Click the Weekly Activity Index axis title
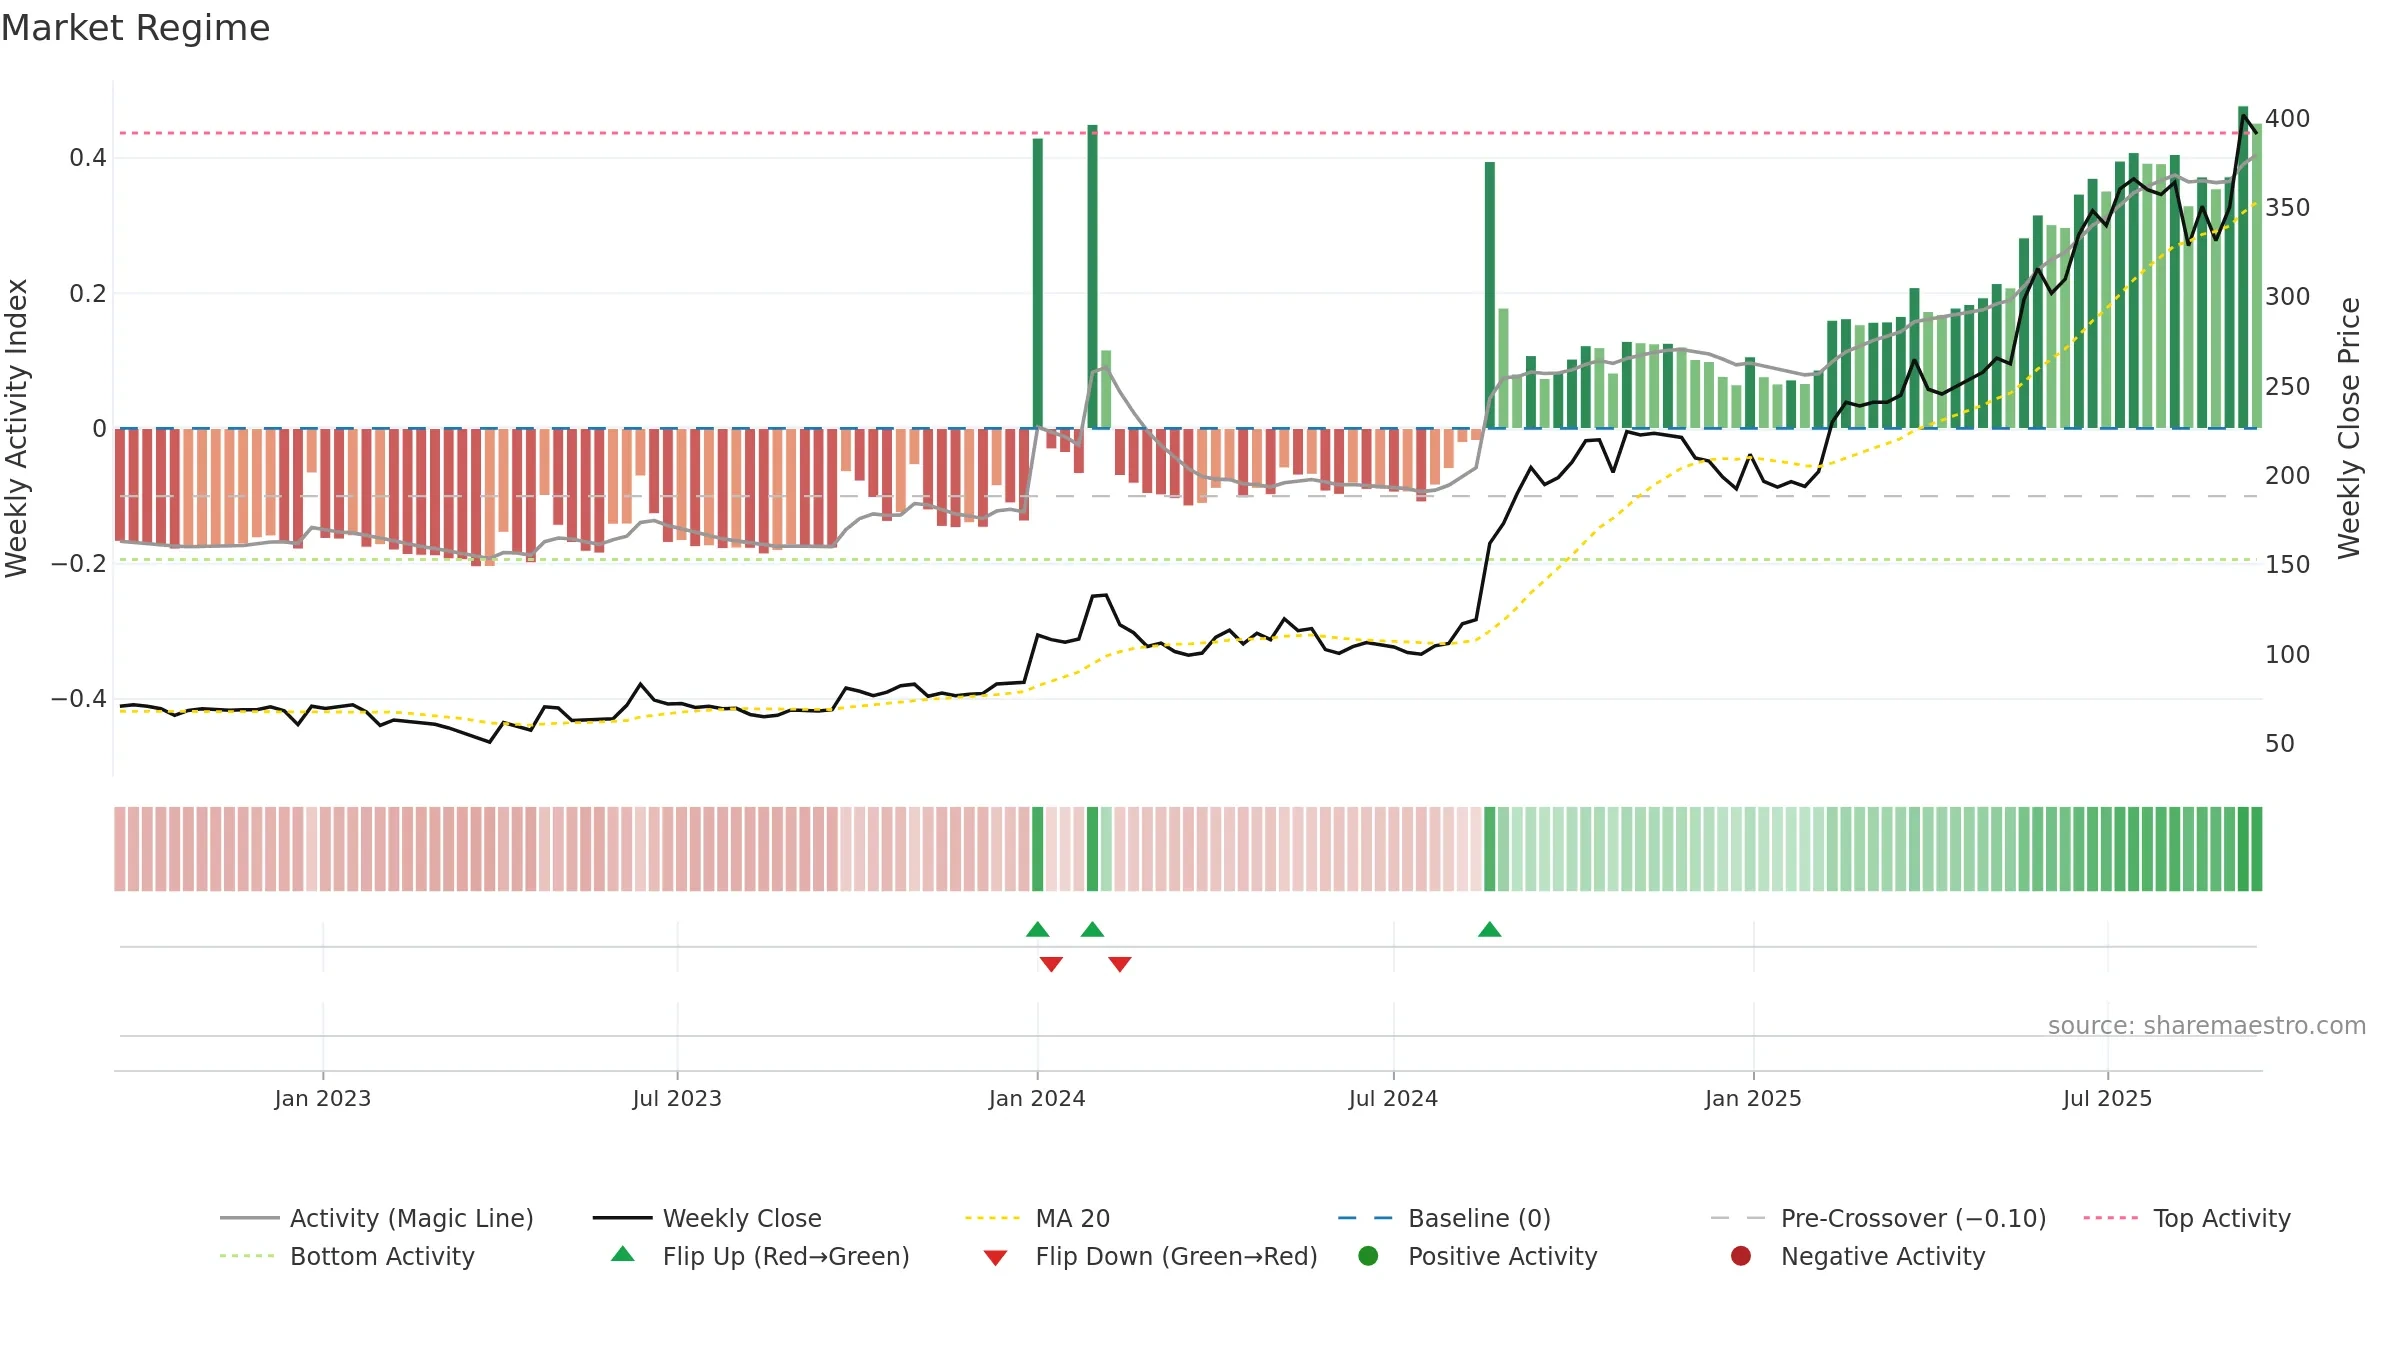The width and height of the screenshot is (2400, 1350). tap(17, 428)
